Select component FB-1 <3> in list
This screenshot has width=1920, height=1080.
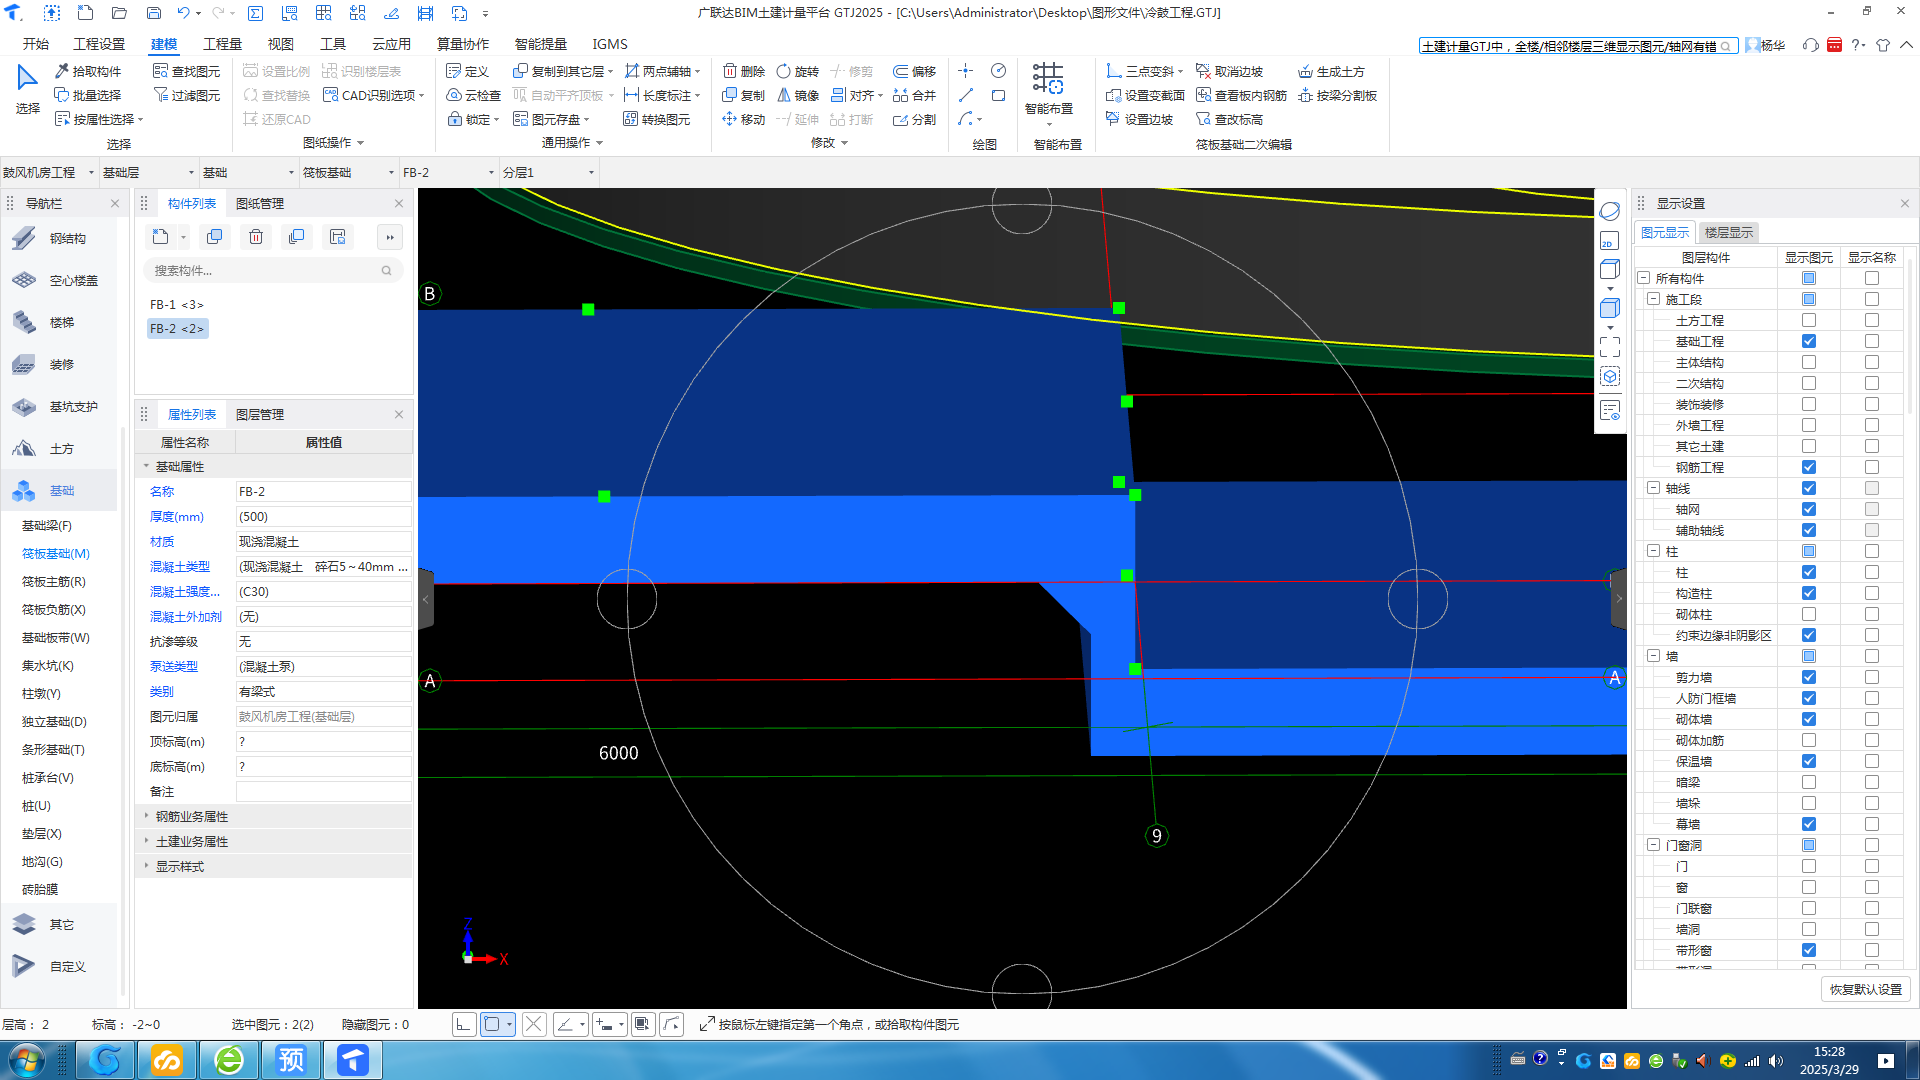[x=176, y=304]
